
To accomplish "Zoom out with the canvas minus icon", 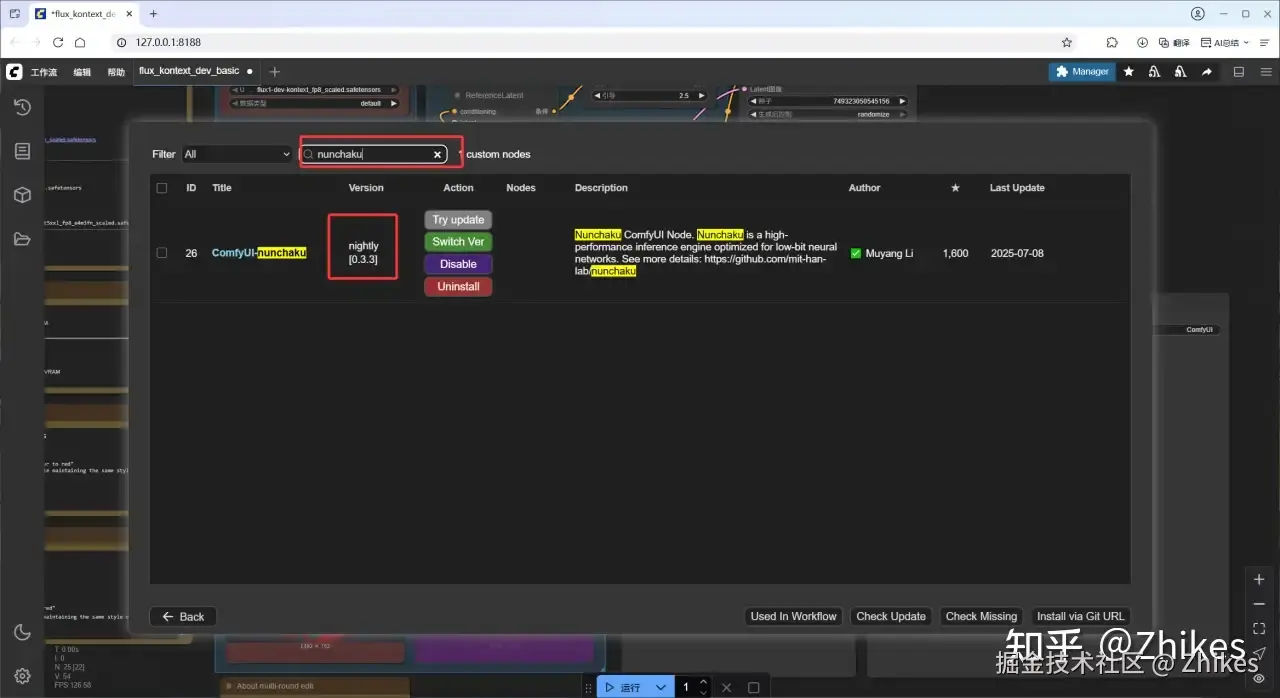I will [x=1259, y=604].
